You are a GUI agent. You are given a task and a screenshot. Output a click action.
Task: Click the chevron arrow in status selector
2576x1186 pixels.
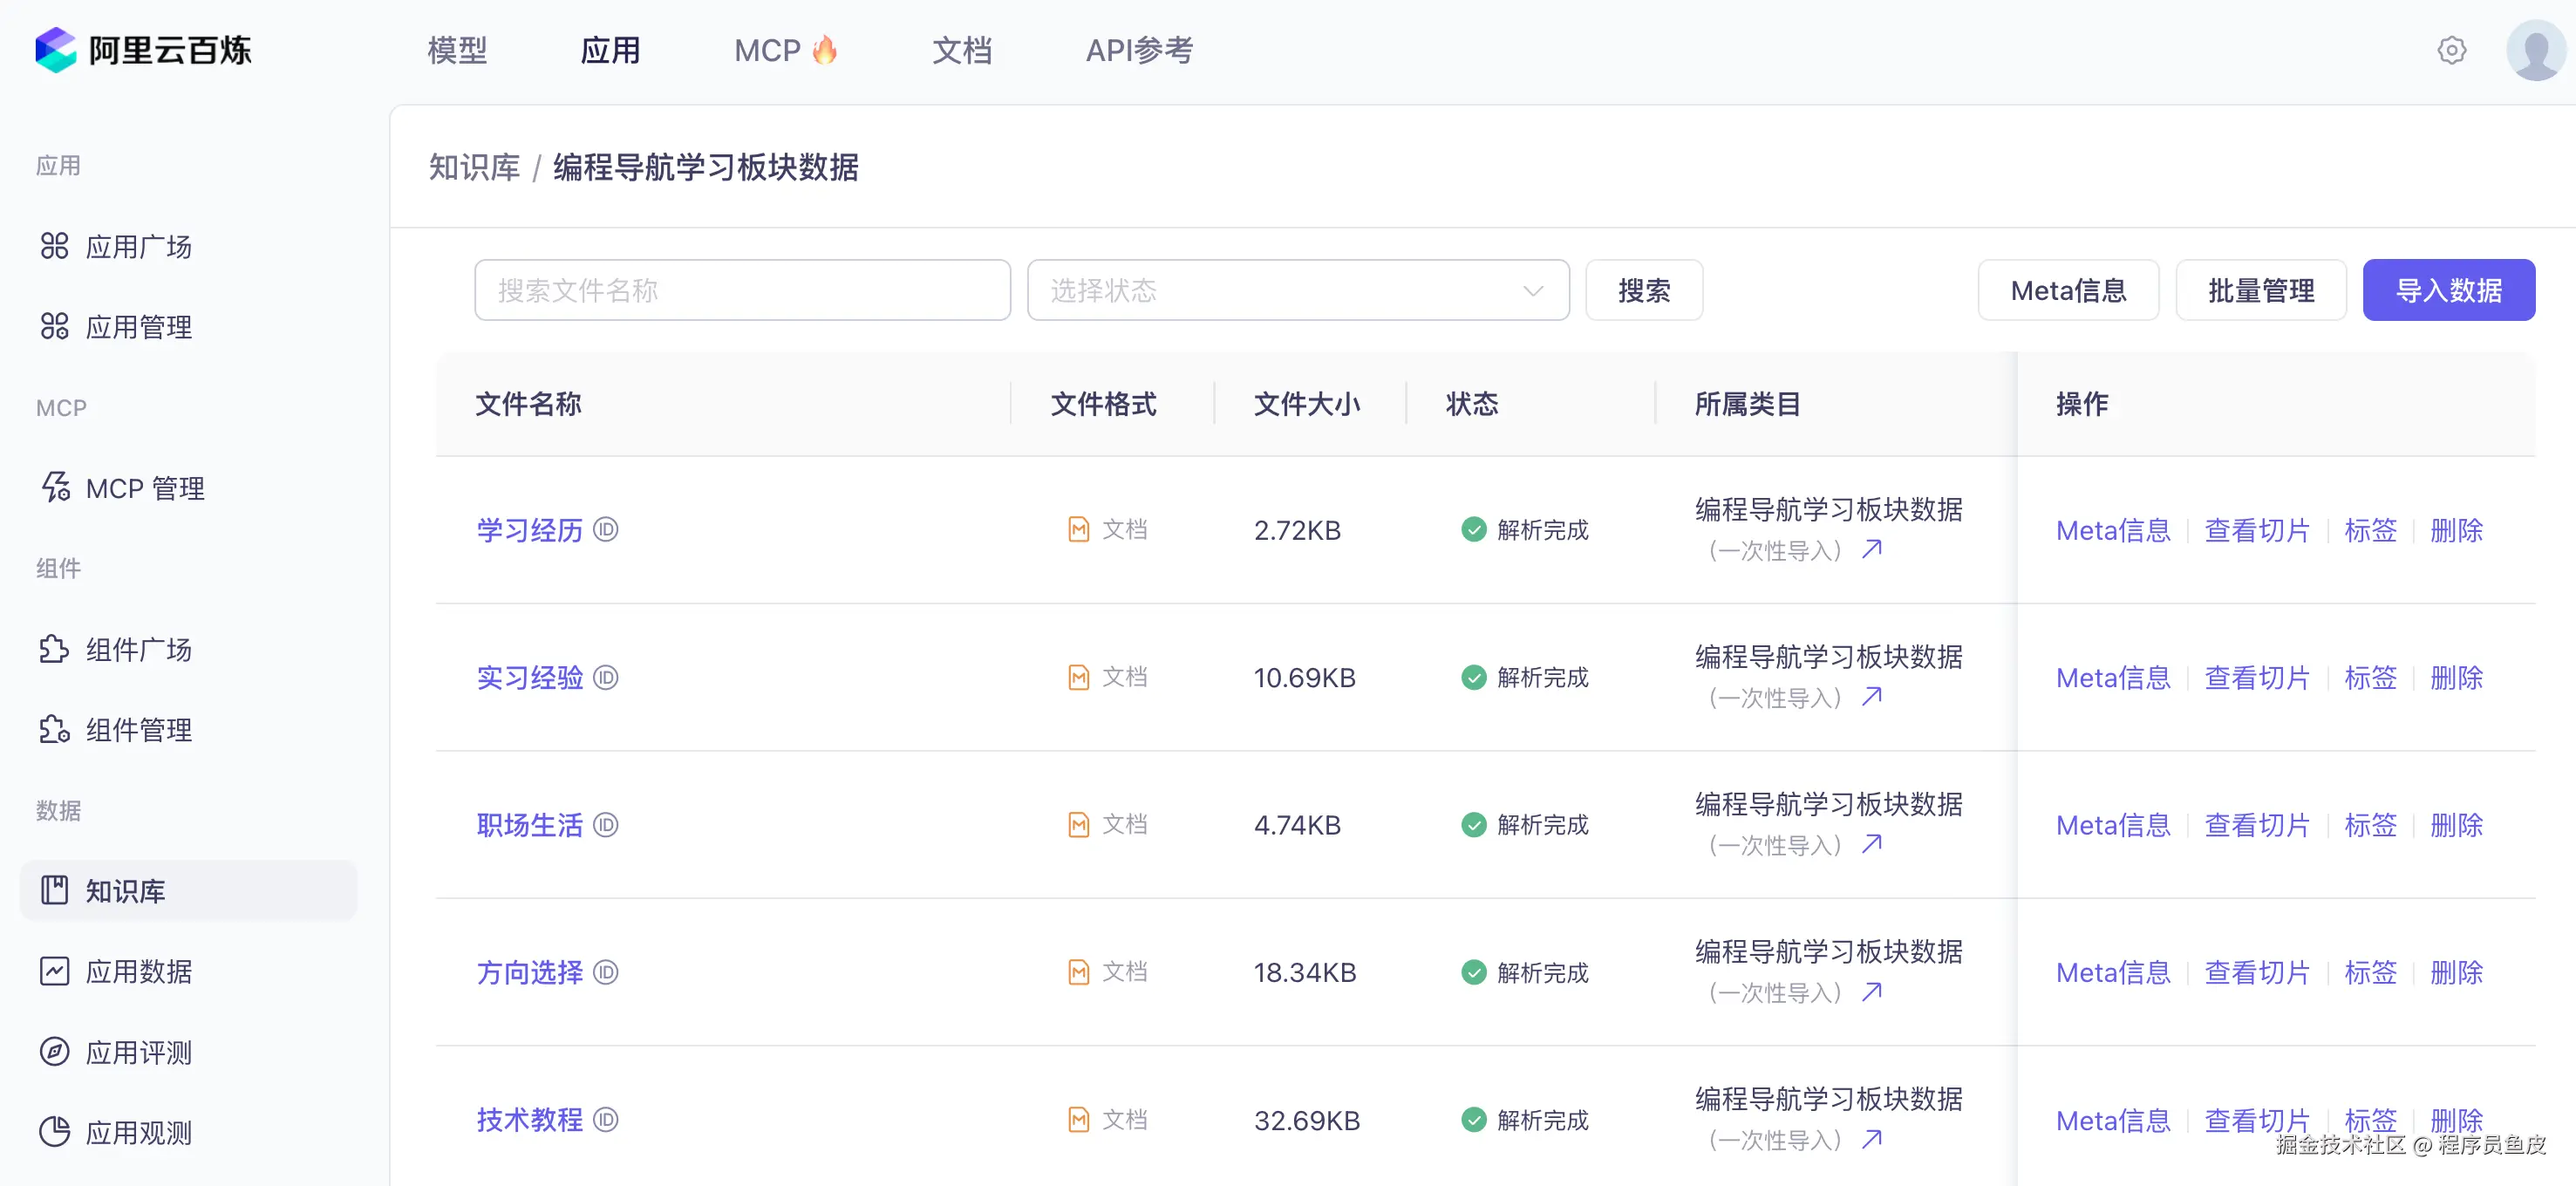(x=1532, y=291)
